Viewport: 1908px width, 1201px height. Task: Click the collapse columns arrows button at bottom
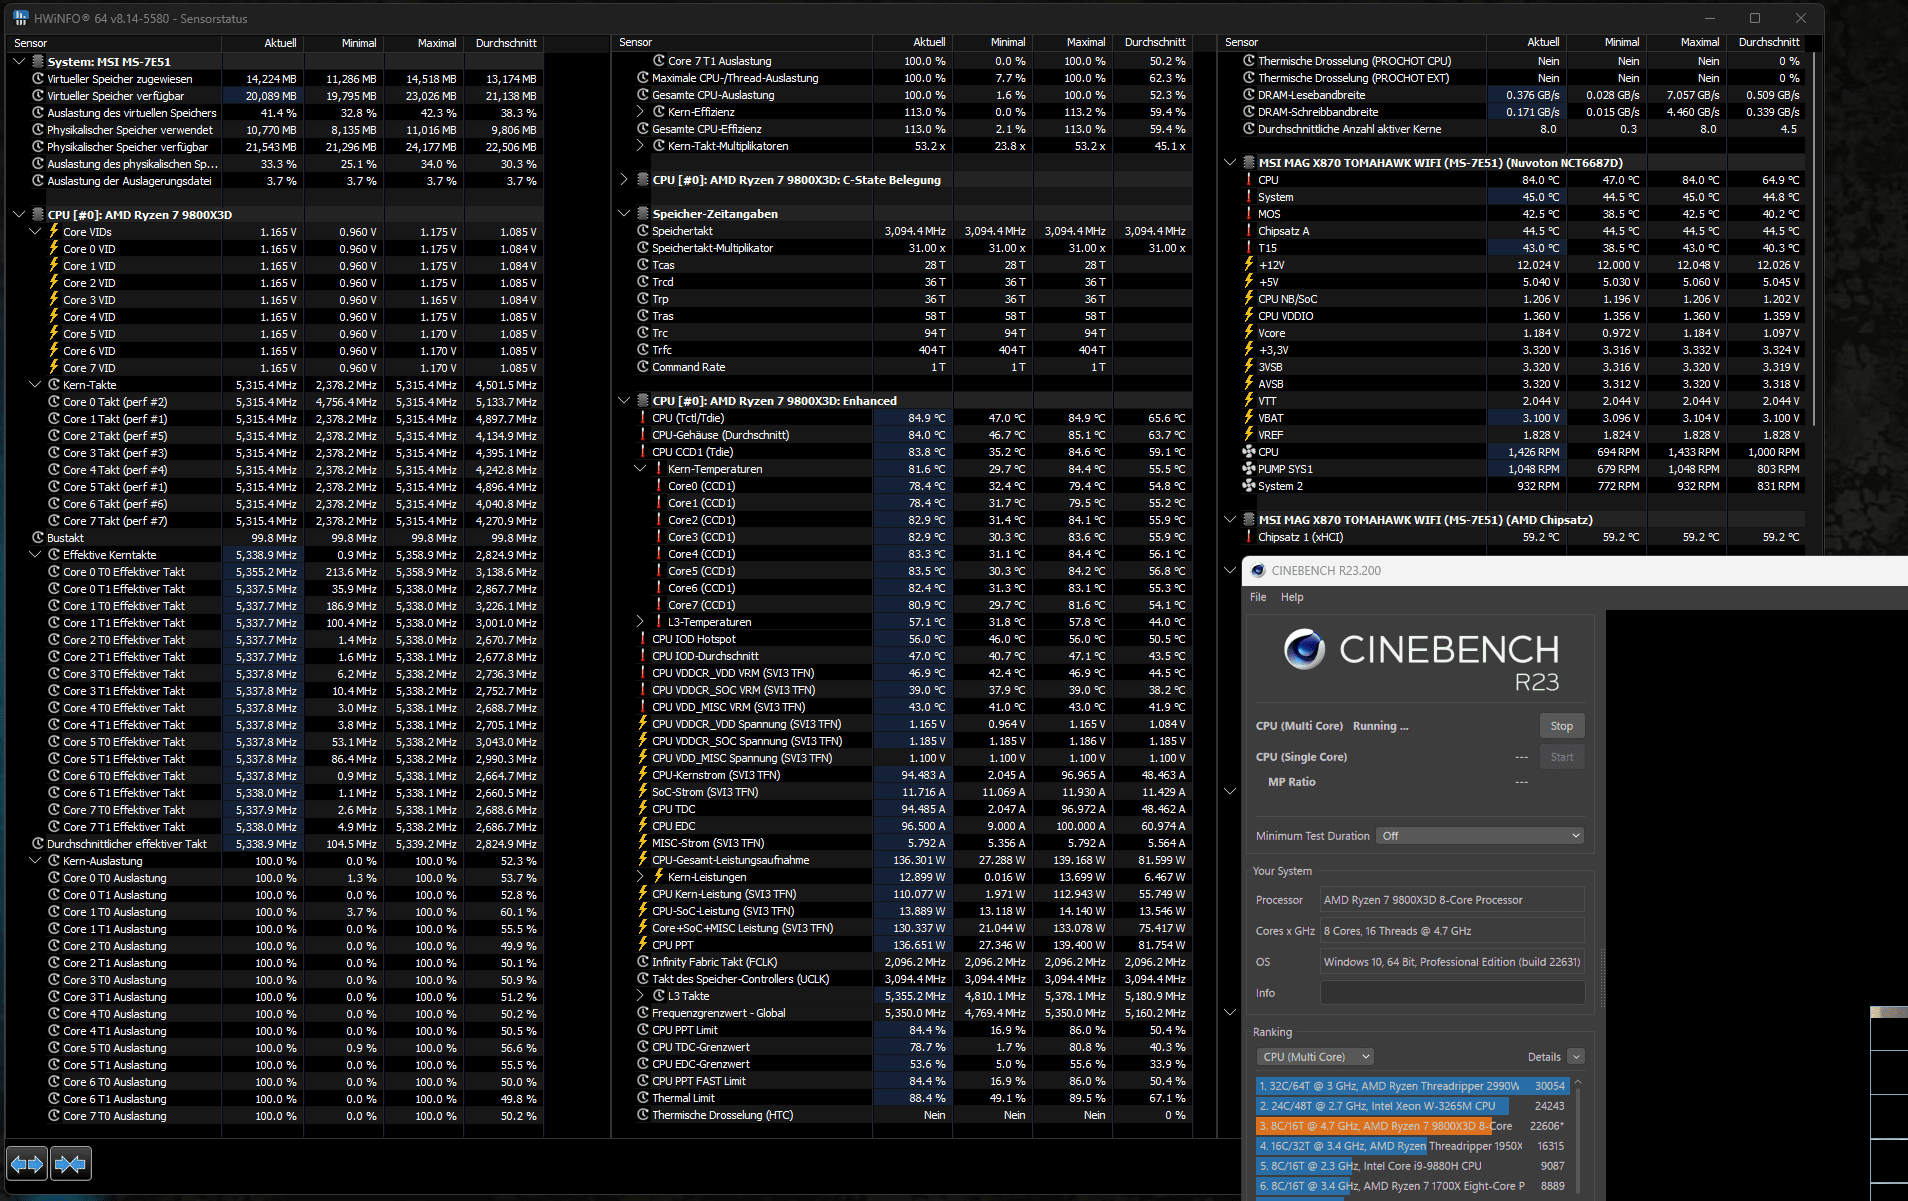71,1164
